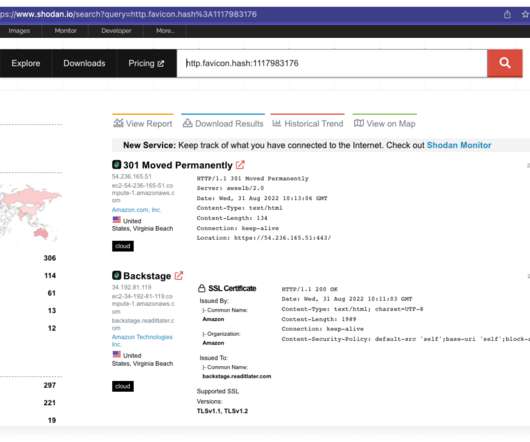Click the cloud tag under Backstage result
The height and width of the screenshot is (442, 530).
tap(123, 386)
